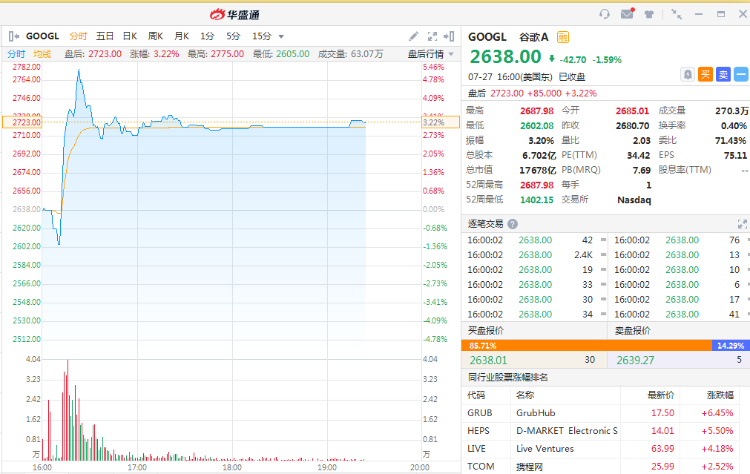
Task: Collapse left panel icon beside GOOGL
Action: tap(14, 36)
